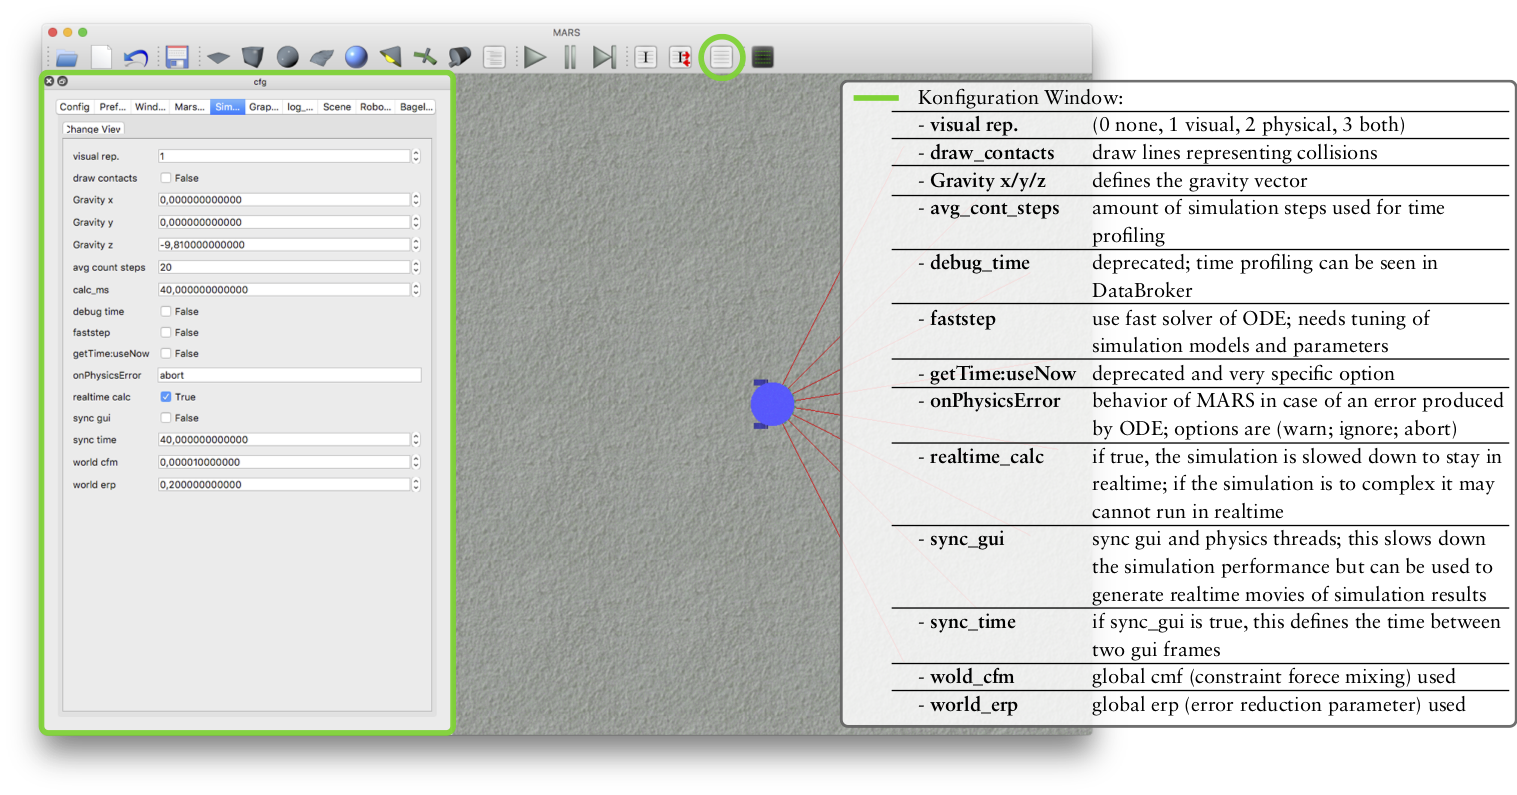Switch to the Pref... tab

coord(113,106)
